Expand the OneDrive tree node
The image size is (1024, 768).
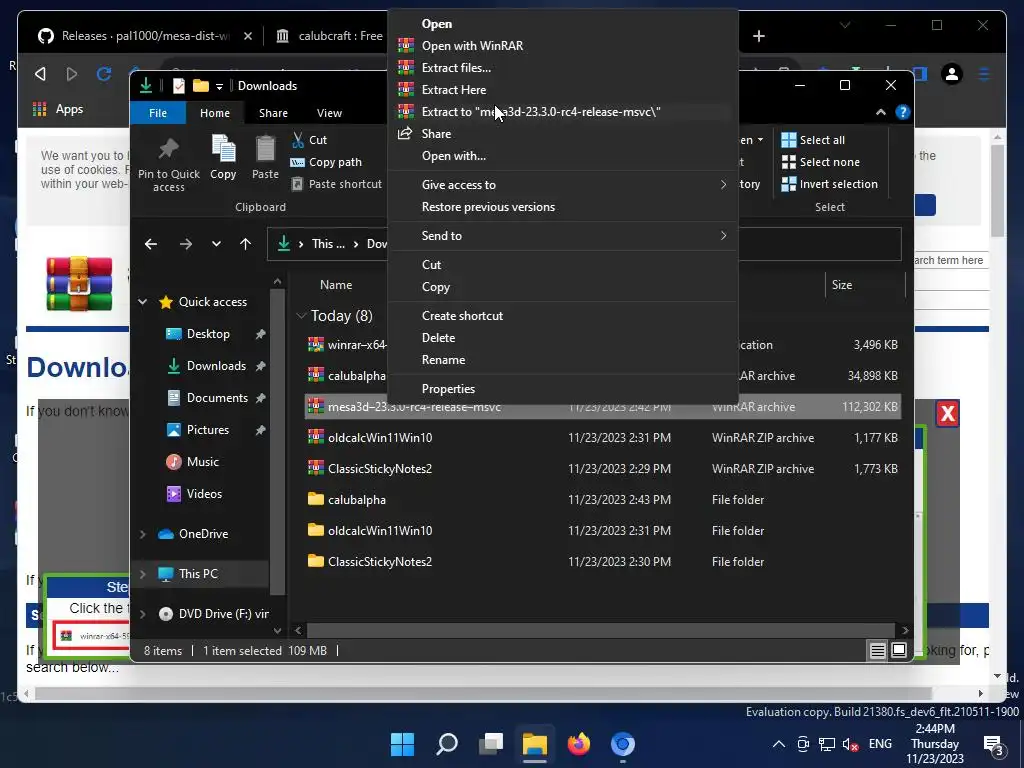[142, 534]
